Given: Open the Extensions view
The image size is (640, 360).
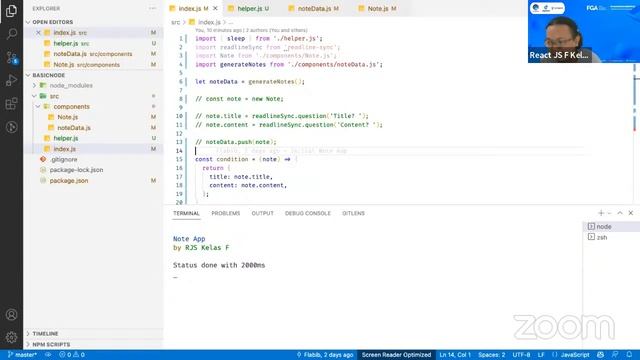Looking at the screenshot, I should coord(11,104).
